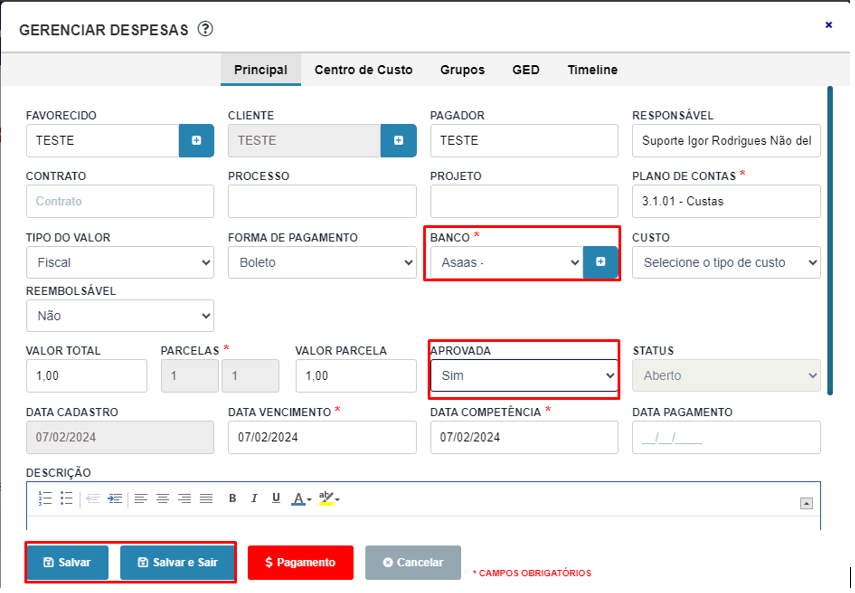Set the Data Vencimento date field
The image size is (855, 593).
point(322,437)
